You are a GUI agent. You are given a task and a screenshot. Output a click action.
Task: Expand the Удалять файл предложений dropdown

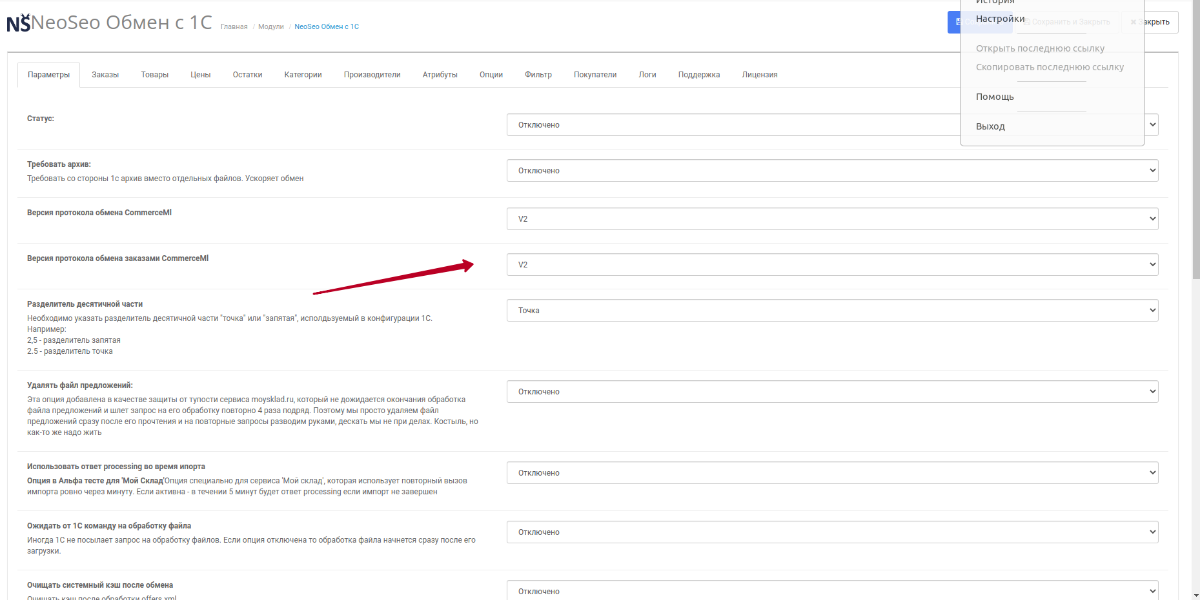[x=833, y=392]
